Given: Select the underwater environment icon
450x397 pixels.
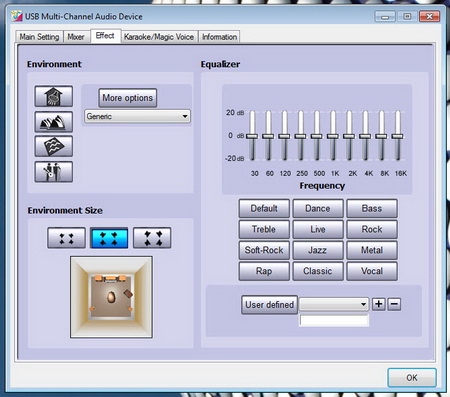Looking at the screenshot, I should [54, 146].
